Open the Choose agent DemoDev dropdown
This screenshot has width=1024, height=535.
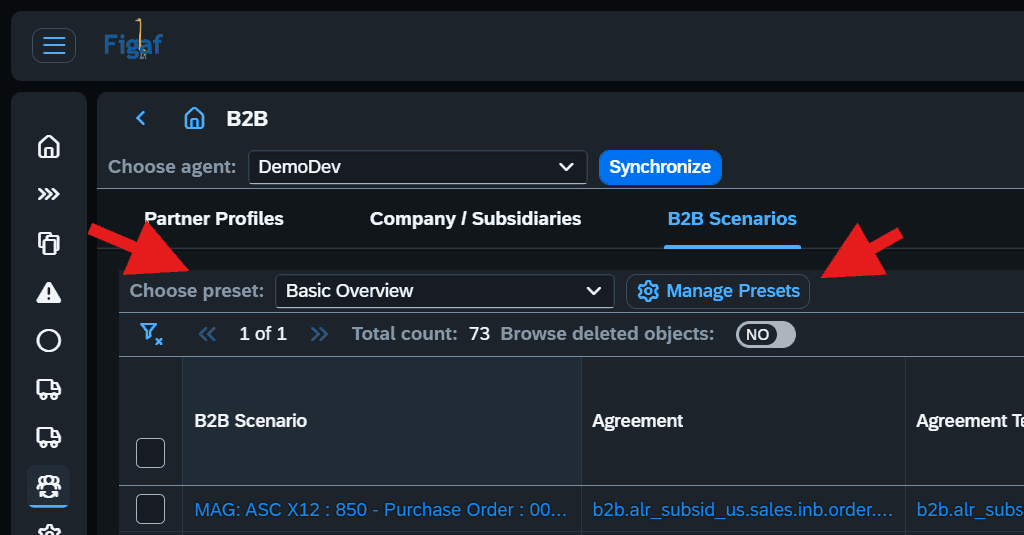coord(417,167)
